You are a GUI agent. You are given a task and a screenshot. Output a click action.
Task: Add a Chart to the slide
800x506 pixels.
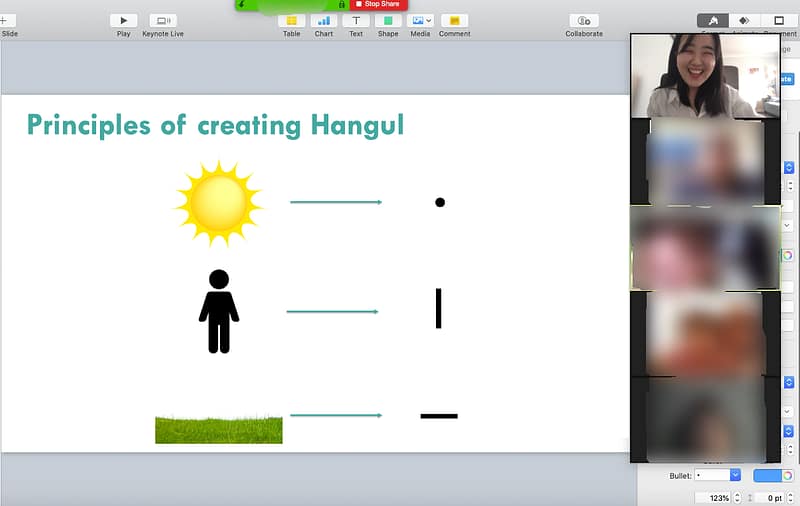(323, 21)
